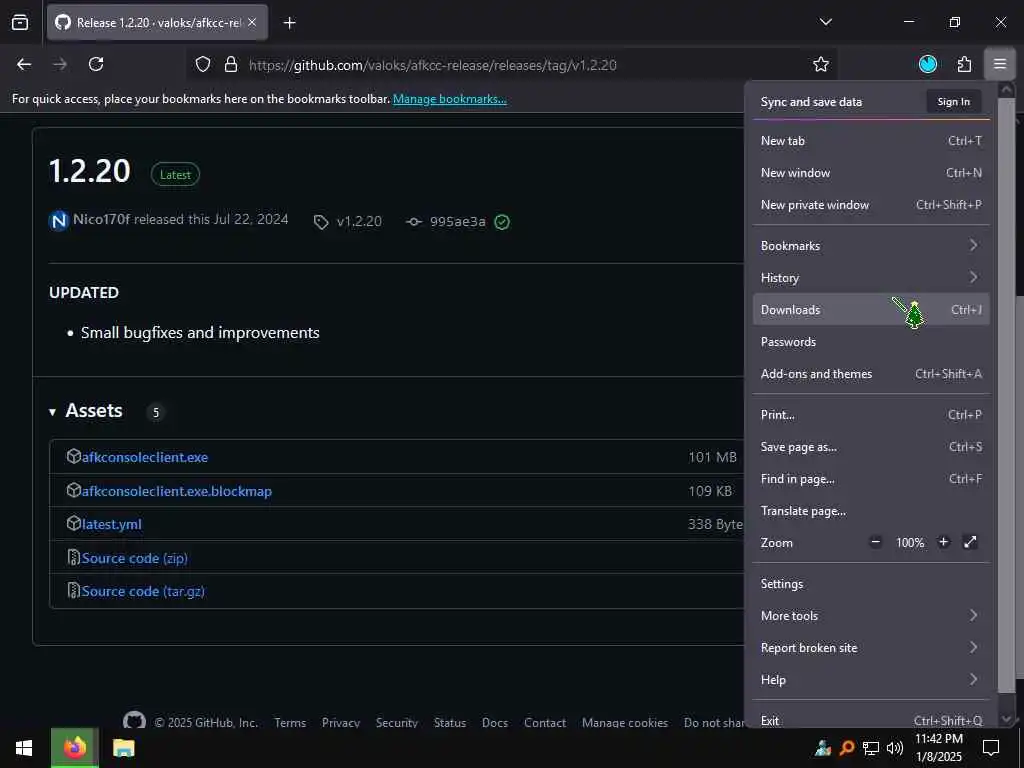This screenshot has height=768, width=1024.
Task: Open Passwords menu entry
Action: 871,342
